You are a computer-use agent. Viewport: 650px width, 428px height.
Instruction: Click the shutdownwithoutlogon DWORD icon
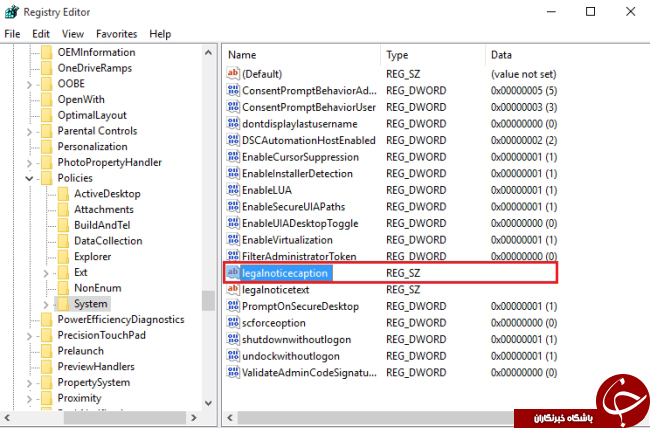point(233,339)
